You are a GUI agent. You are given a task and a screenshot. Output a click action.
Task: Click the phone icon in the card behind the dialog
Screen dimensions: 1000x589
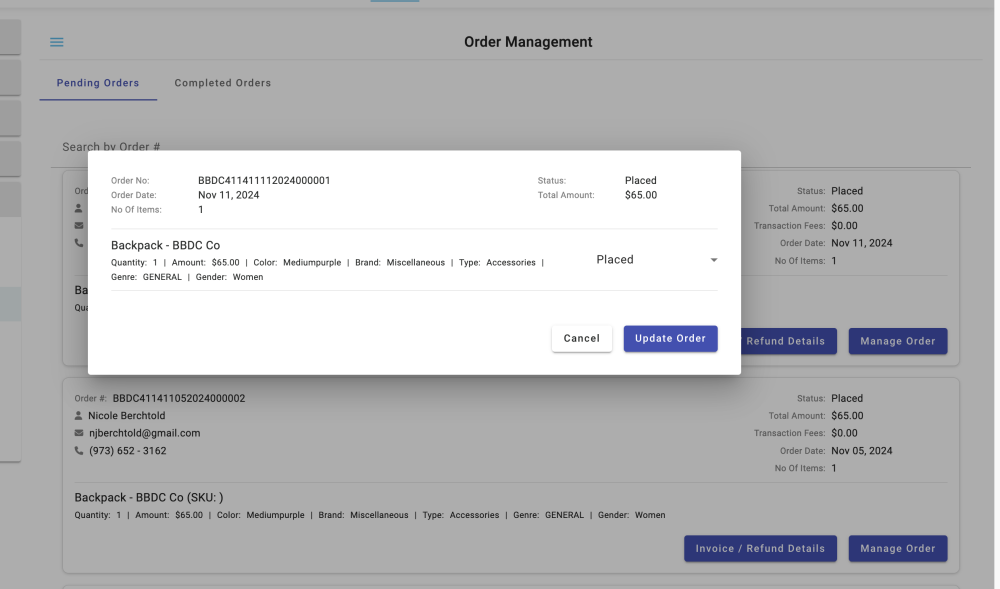(79, 243)
